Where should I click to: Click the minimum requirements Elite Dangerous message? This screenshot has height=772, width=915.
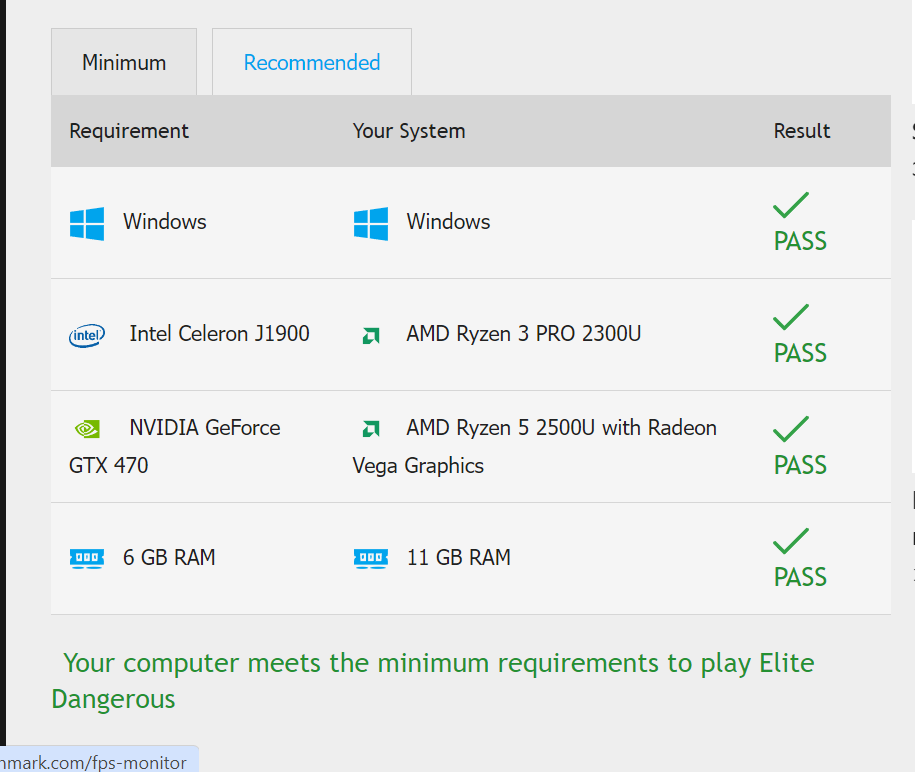pyautogui.click(x=433, y=681)
